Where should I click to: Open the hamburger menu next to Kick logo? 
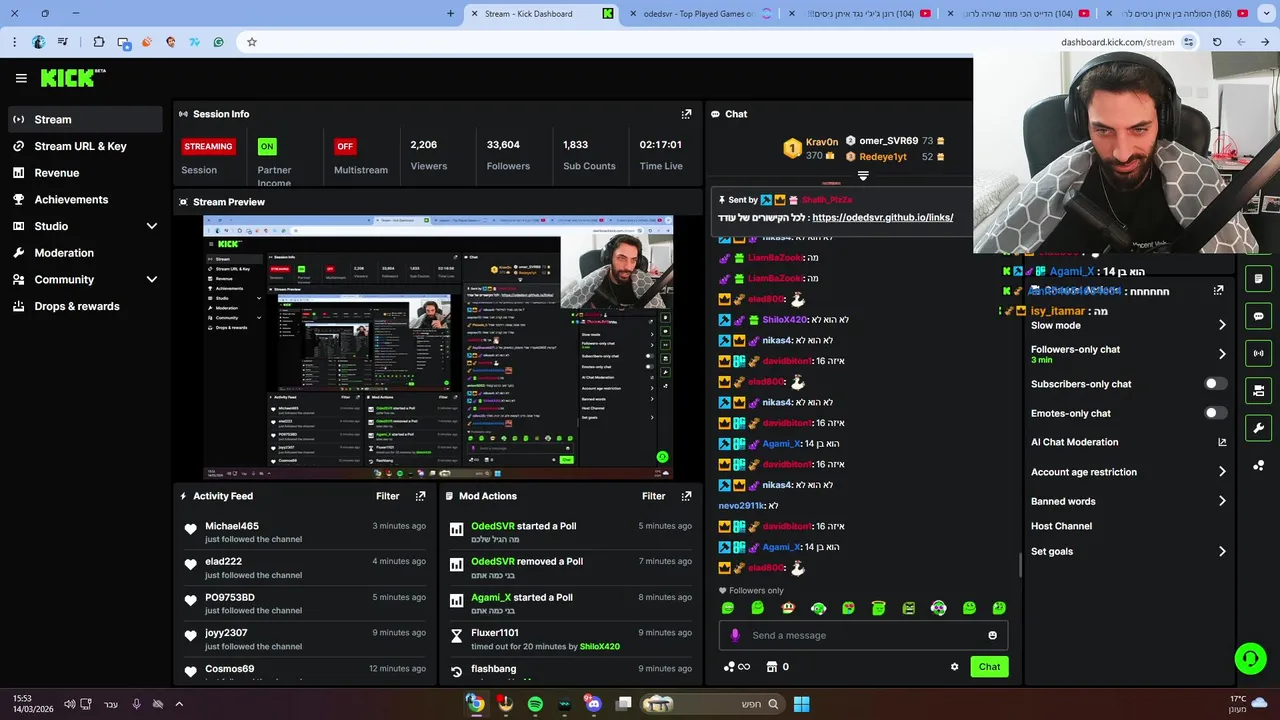point(21,78)
